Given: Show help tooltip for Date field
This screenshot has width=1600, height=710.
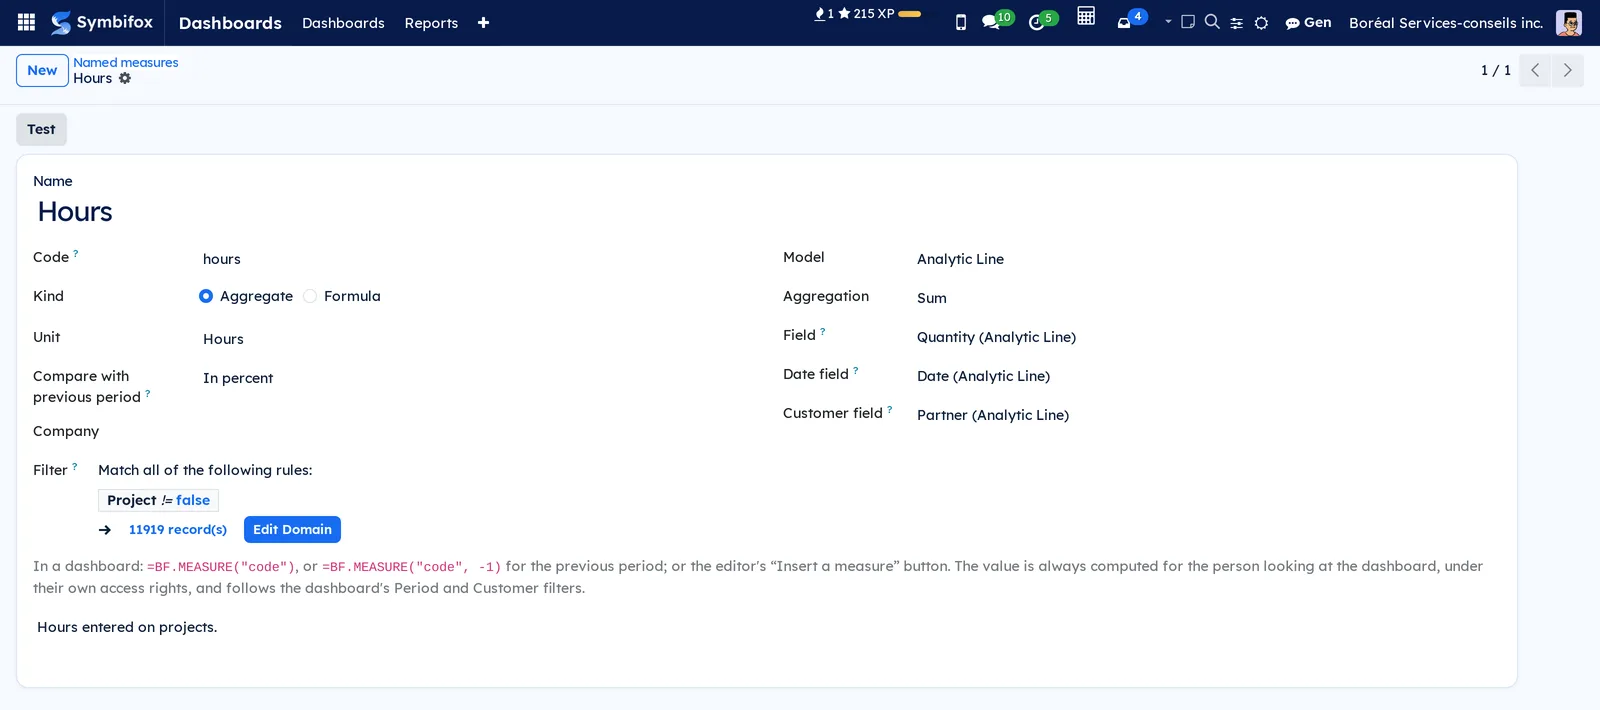Looking at the screenshot, I should pos(856,370).
